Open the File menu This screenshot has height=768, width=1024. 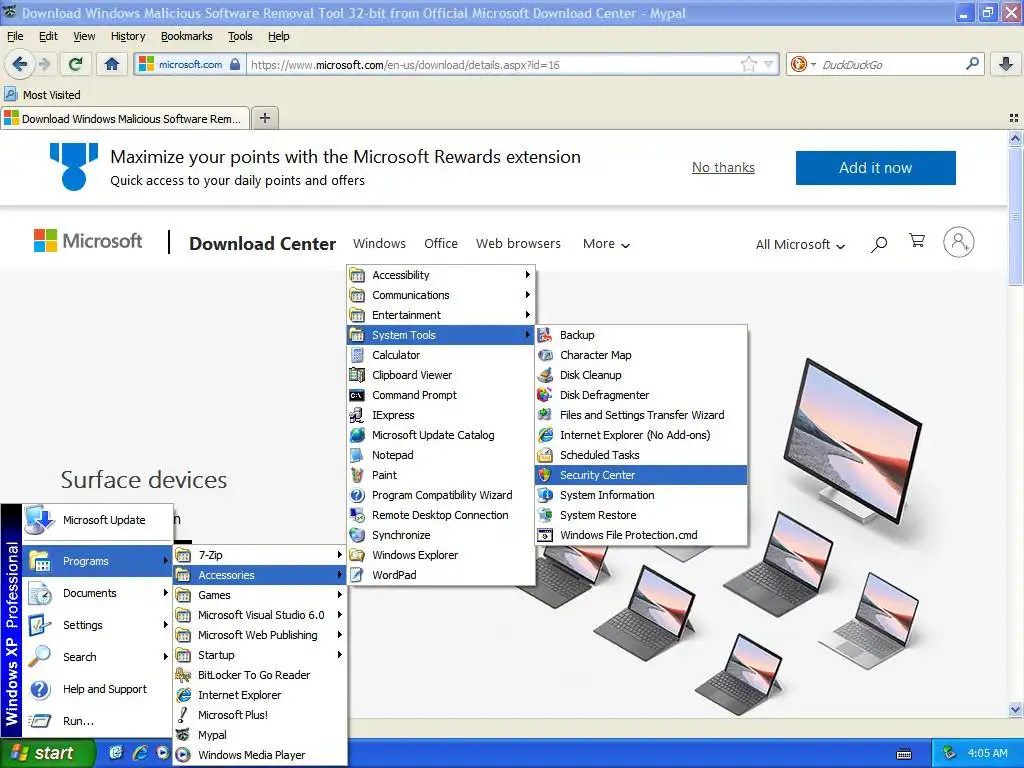click(15, 36)
